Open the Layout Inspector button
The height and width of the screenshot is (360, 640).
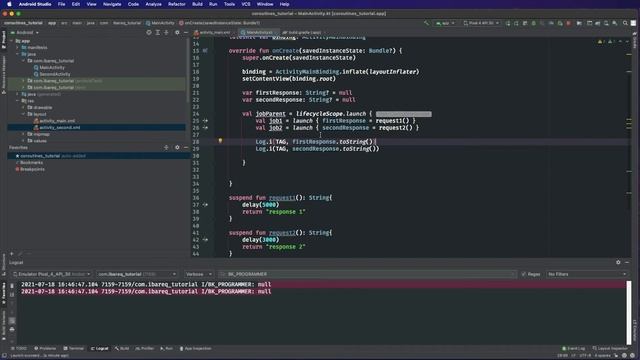pos(610,349)
